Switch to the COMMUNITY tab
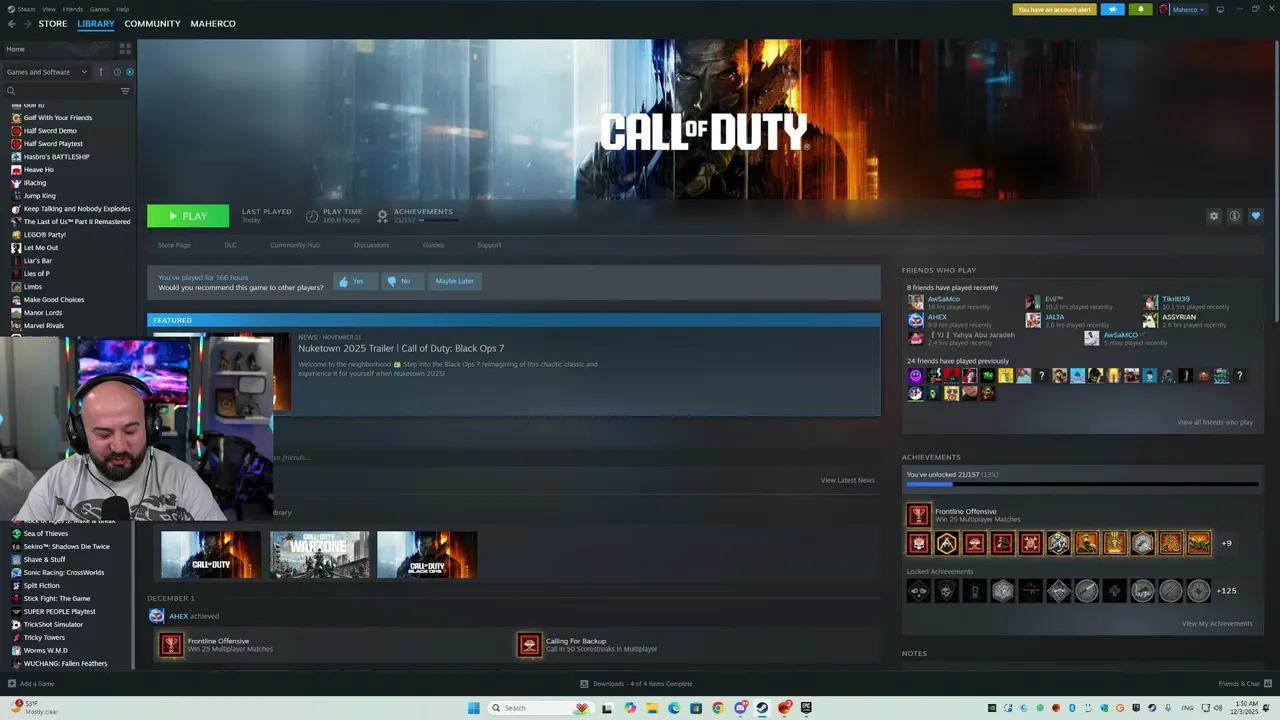 click(x=152, y=24)
